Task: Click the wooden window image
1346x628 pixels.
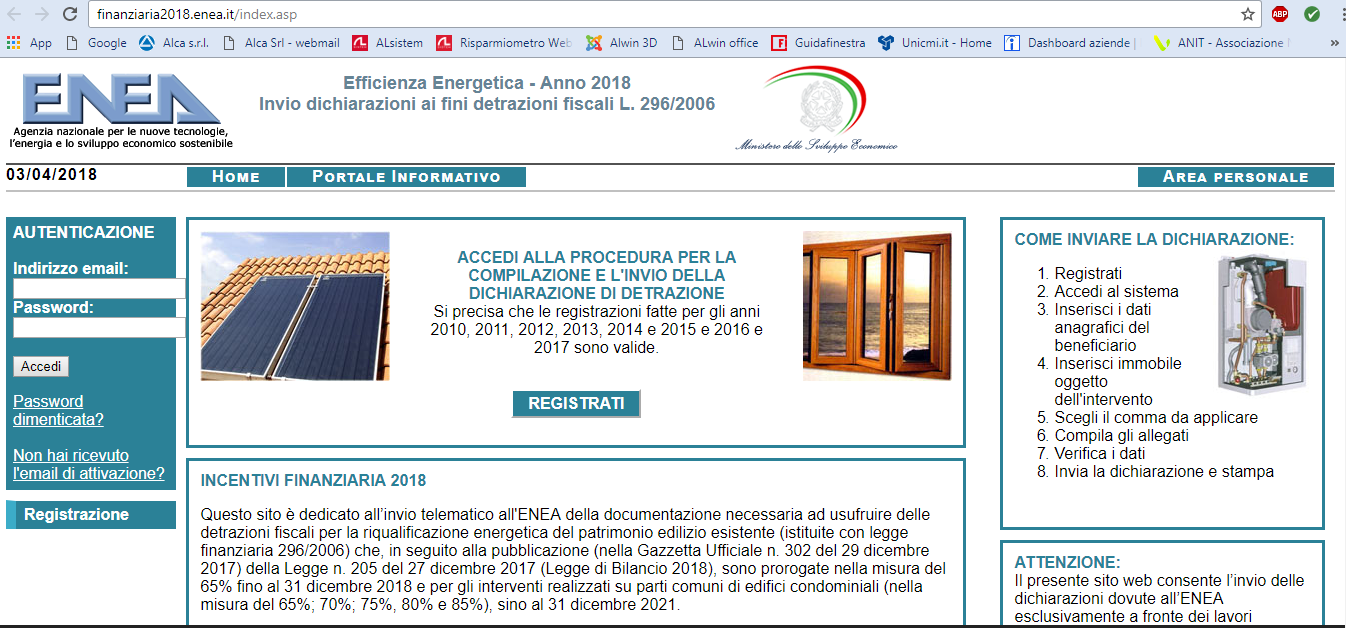Action: tap(877, 306)
